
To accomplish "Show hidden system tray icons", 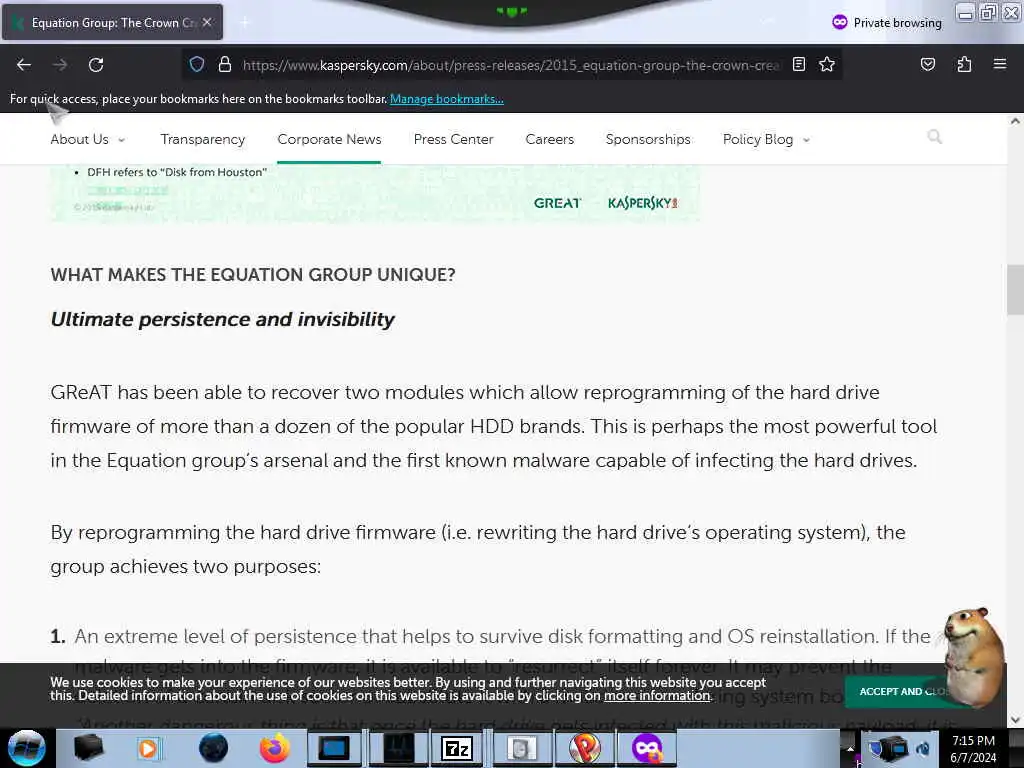I will (850, 748).
